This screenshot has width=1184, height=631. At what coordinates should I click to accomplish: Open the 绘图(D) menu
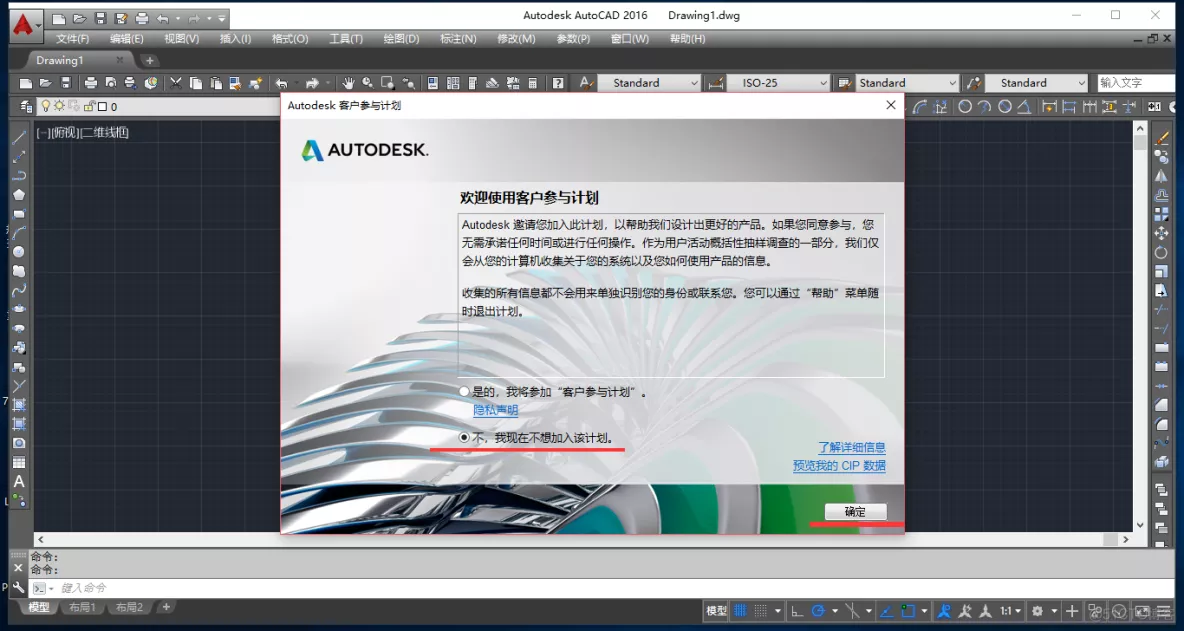[401, 38]
